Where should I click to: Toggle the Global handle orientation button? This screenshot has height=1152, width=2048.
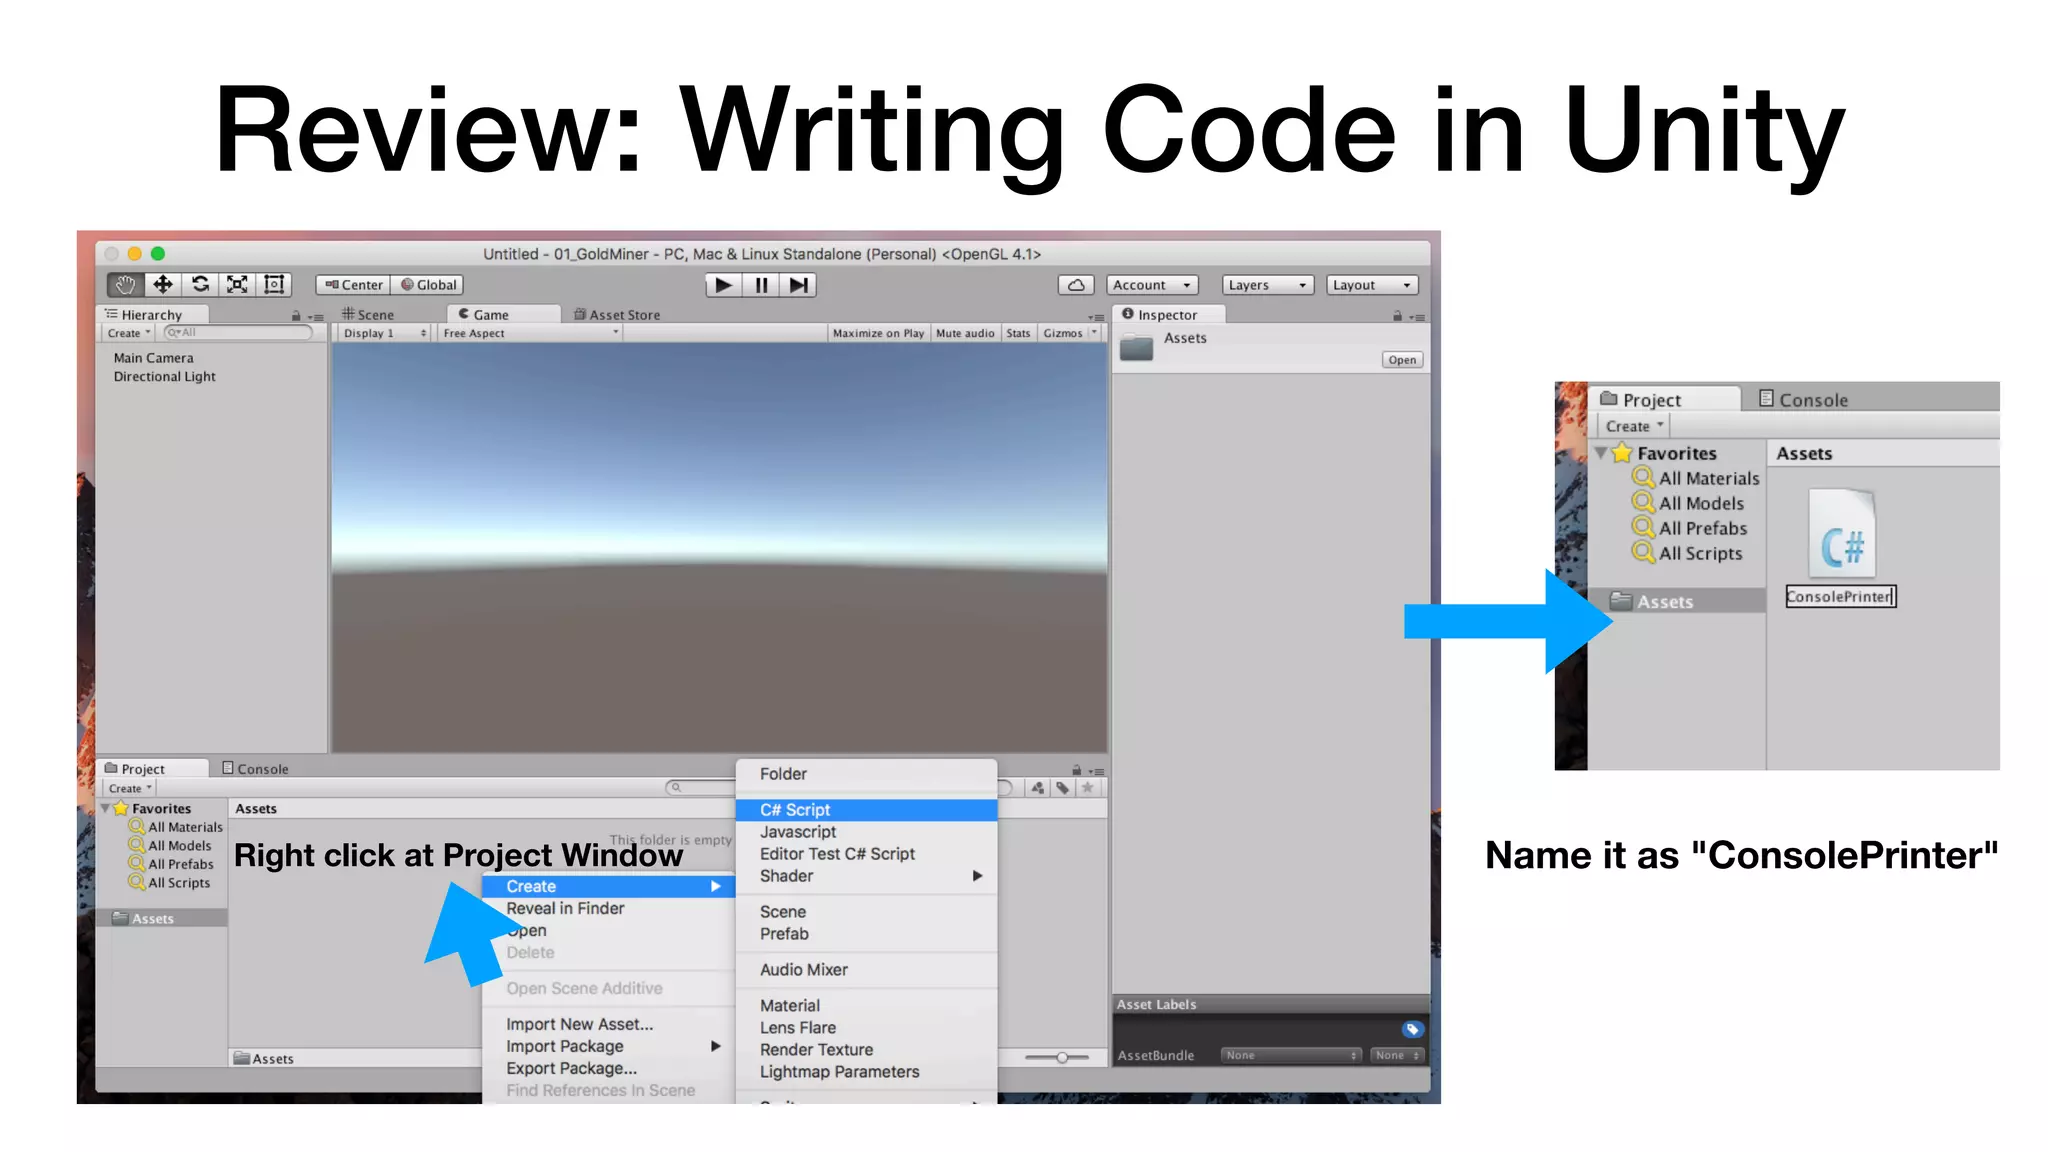pyautogui.click(x=428, y=285)
